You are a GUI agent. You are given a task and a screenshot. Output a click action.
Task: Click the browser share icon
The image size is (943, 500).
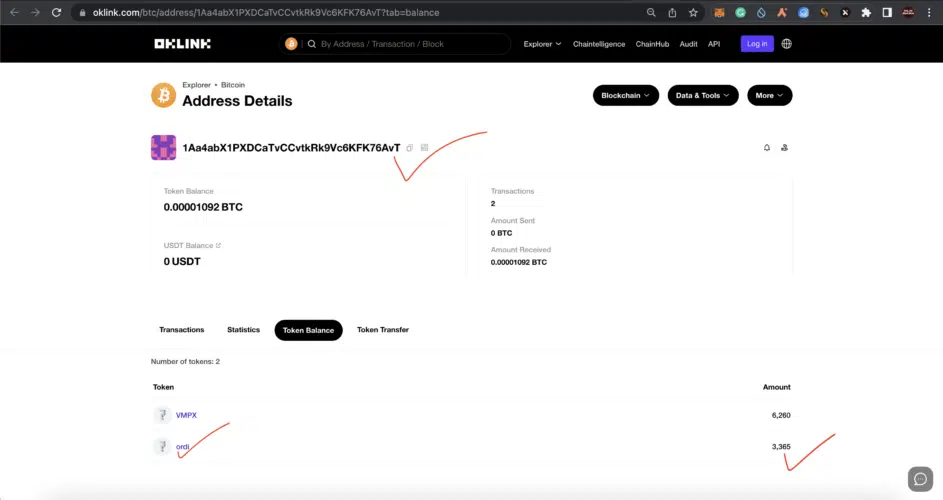click(x=672, y=13)
